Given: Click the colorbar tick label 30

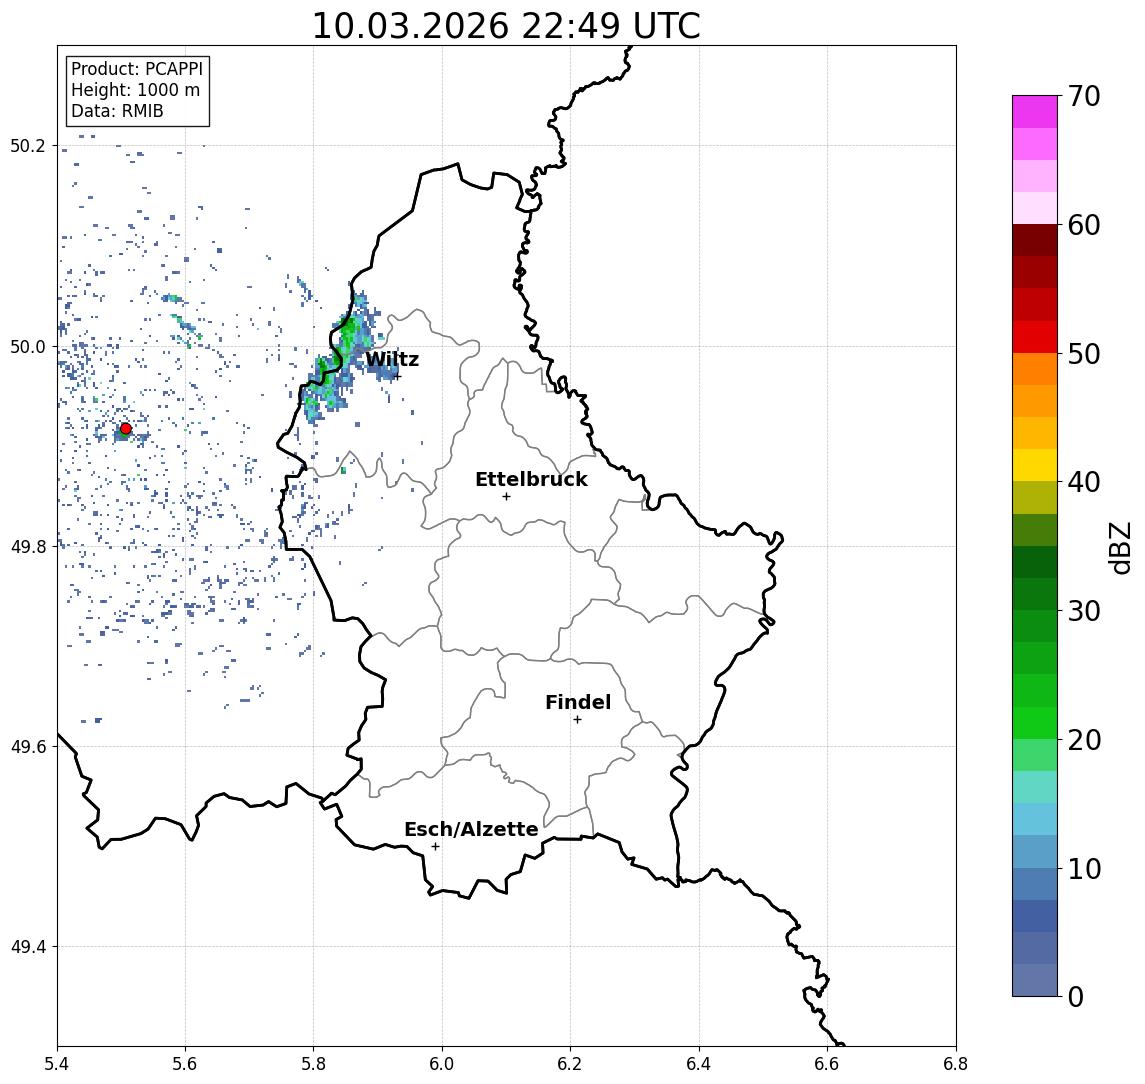Looking at the screenshot, I should [x=1084, y=611].
